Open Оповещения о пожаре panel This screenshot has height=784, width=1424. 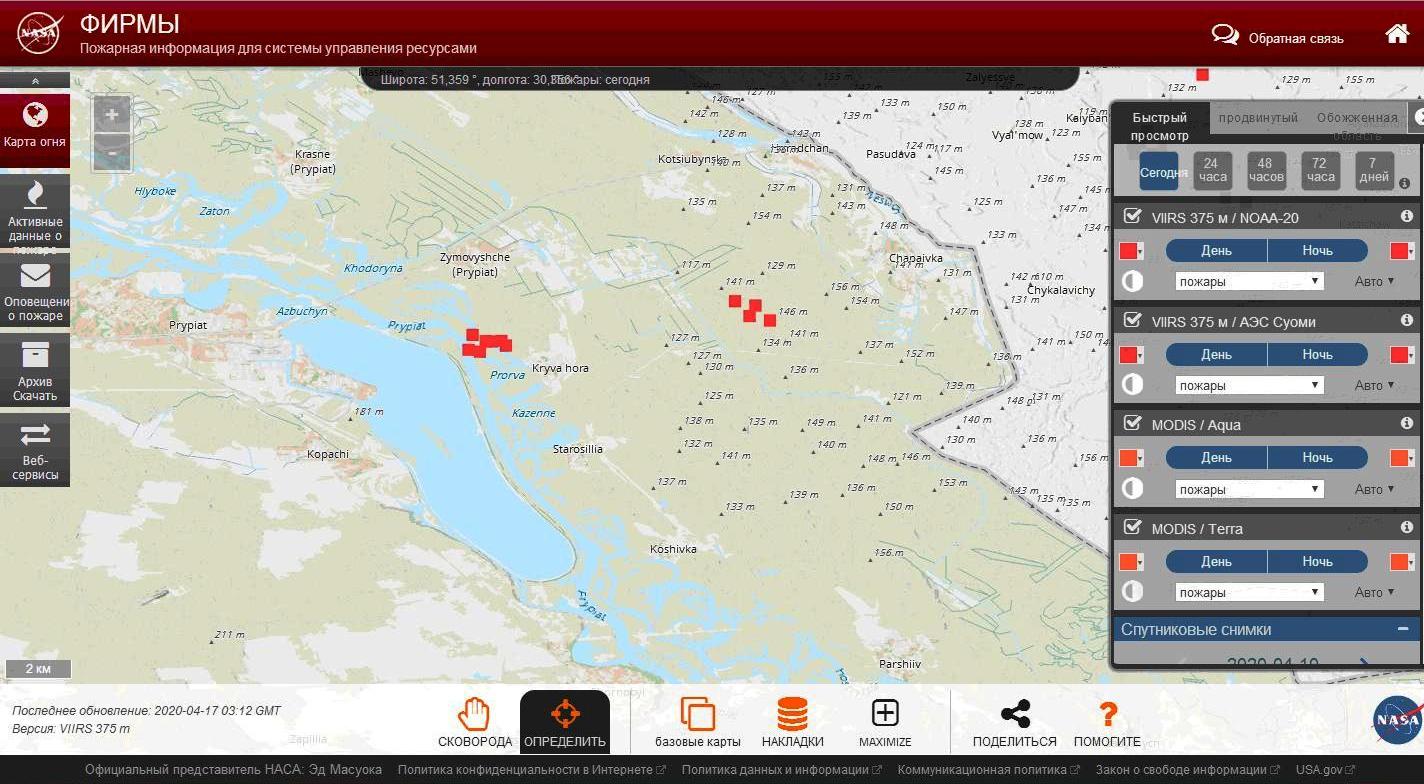pos(35,290)
